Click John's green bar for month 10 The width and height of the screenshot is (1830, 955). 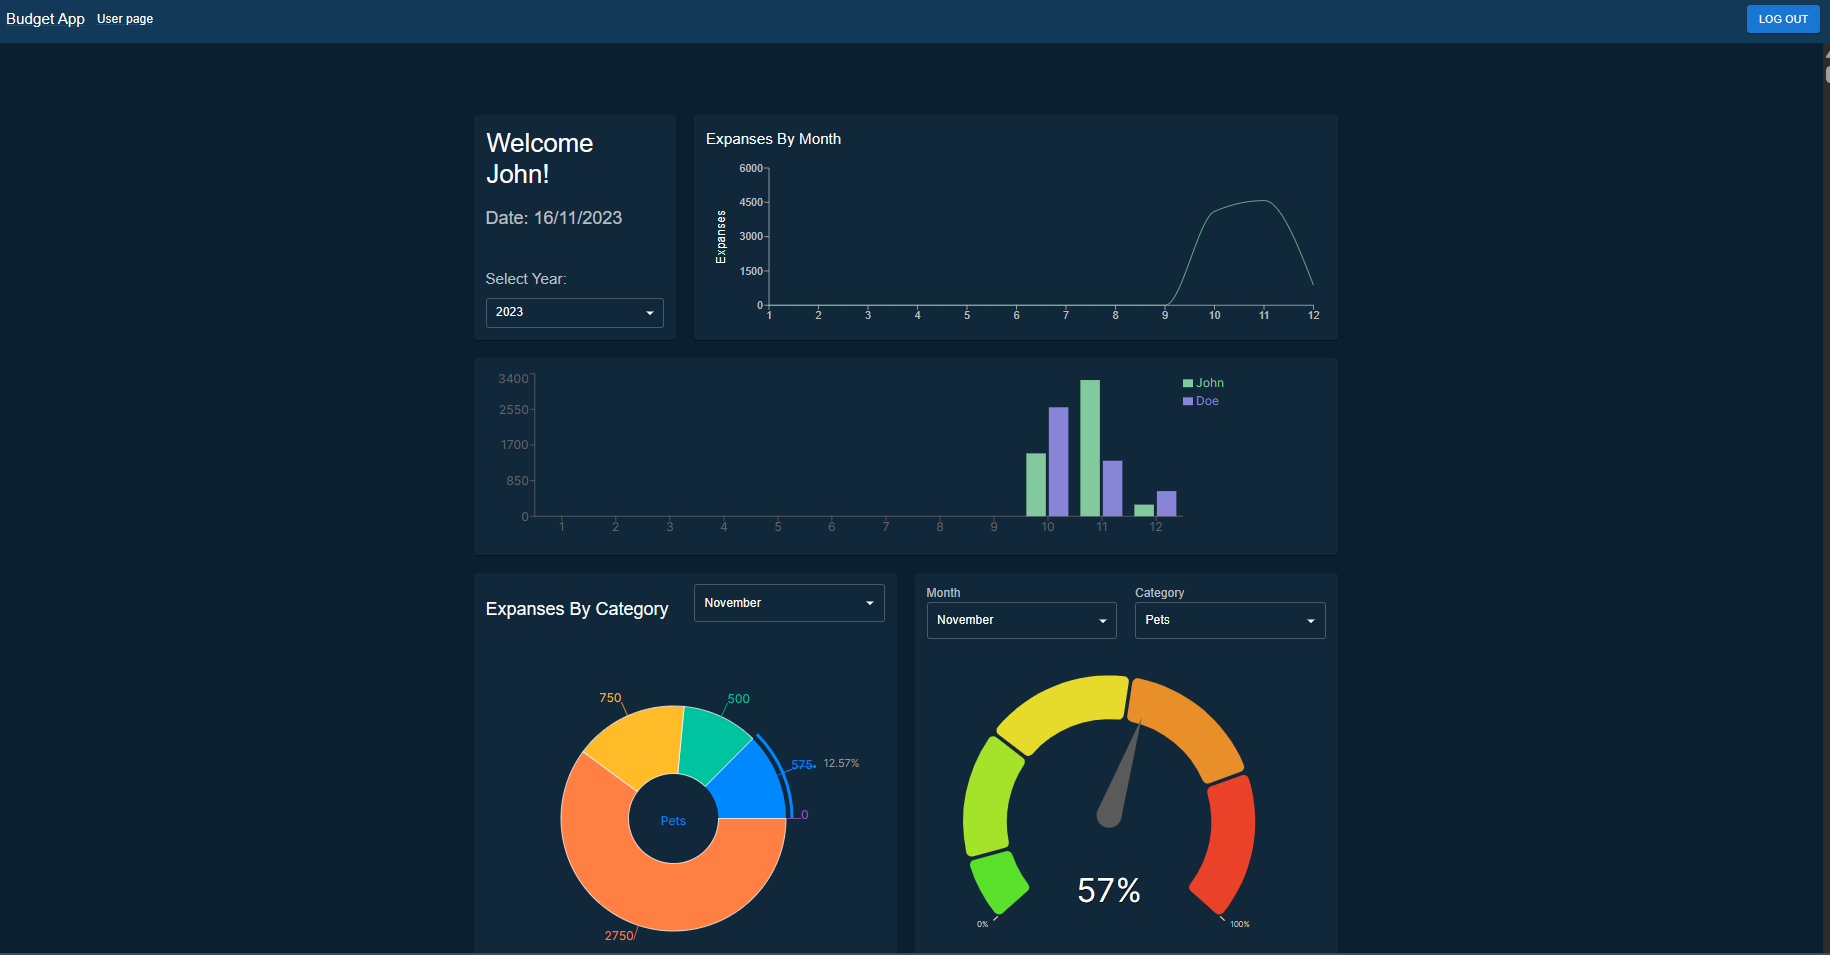coord(1036,485)
